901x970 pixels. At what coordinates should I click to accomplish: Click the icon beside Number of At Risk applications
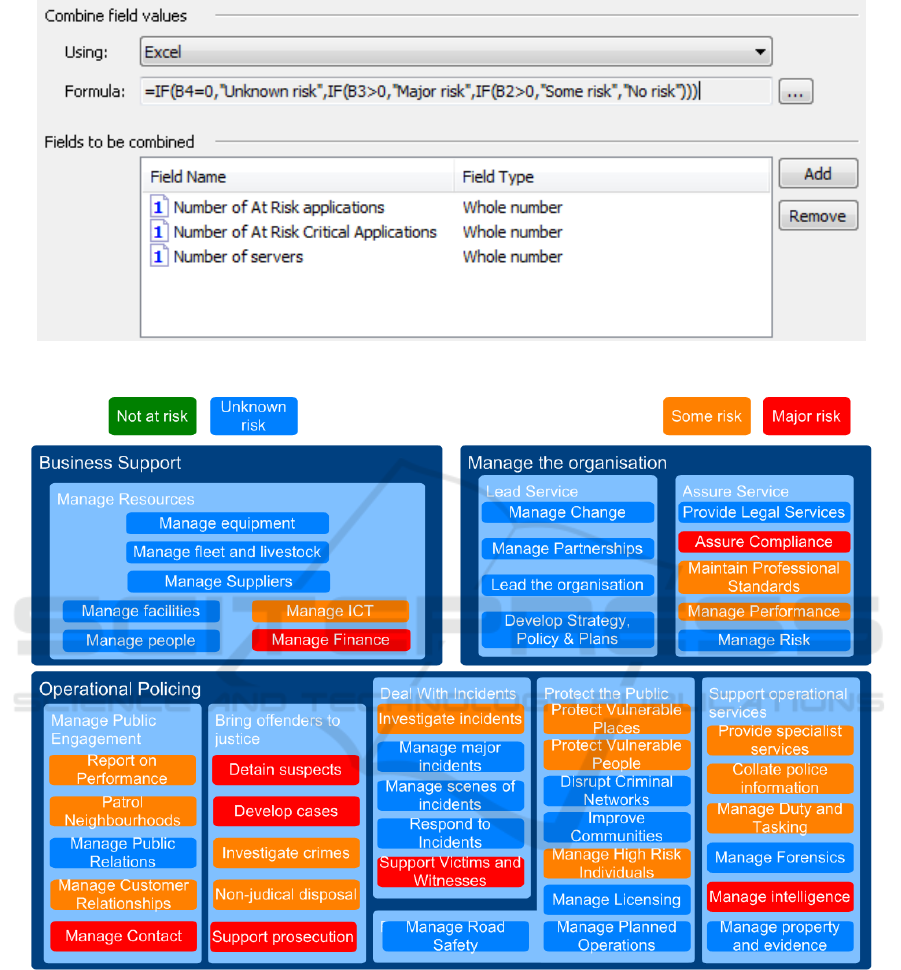159,208
